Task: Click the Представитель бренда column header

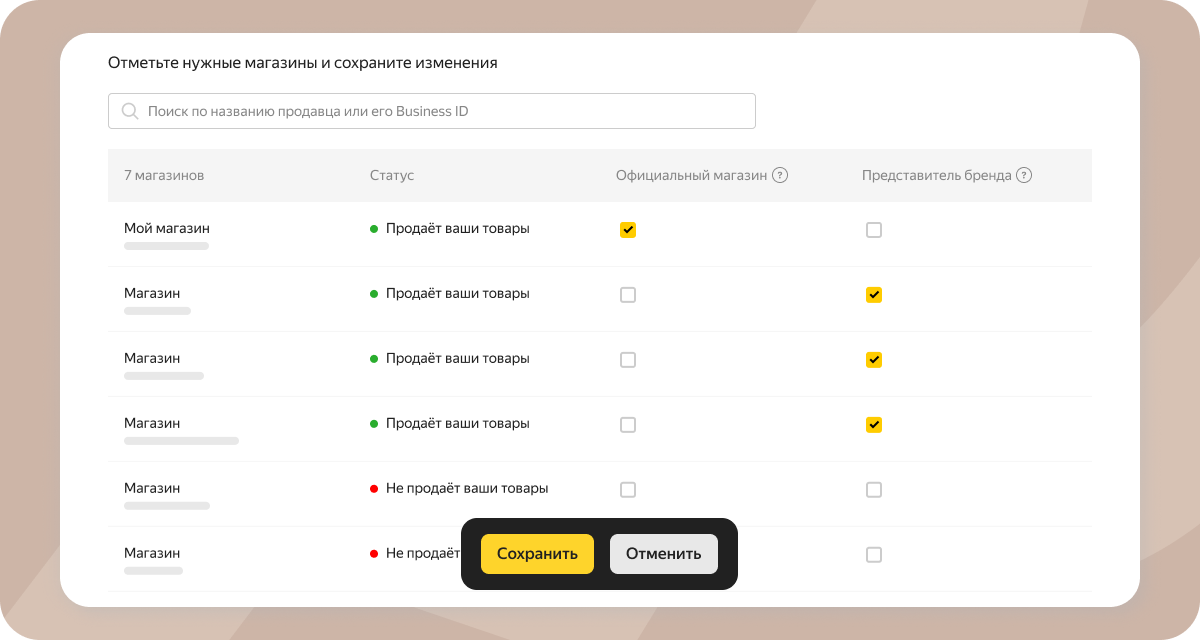Action: tap(935, 175)
